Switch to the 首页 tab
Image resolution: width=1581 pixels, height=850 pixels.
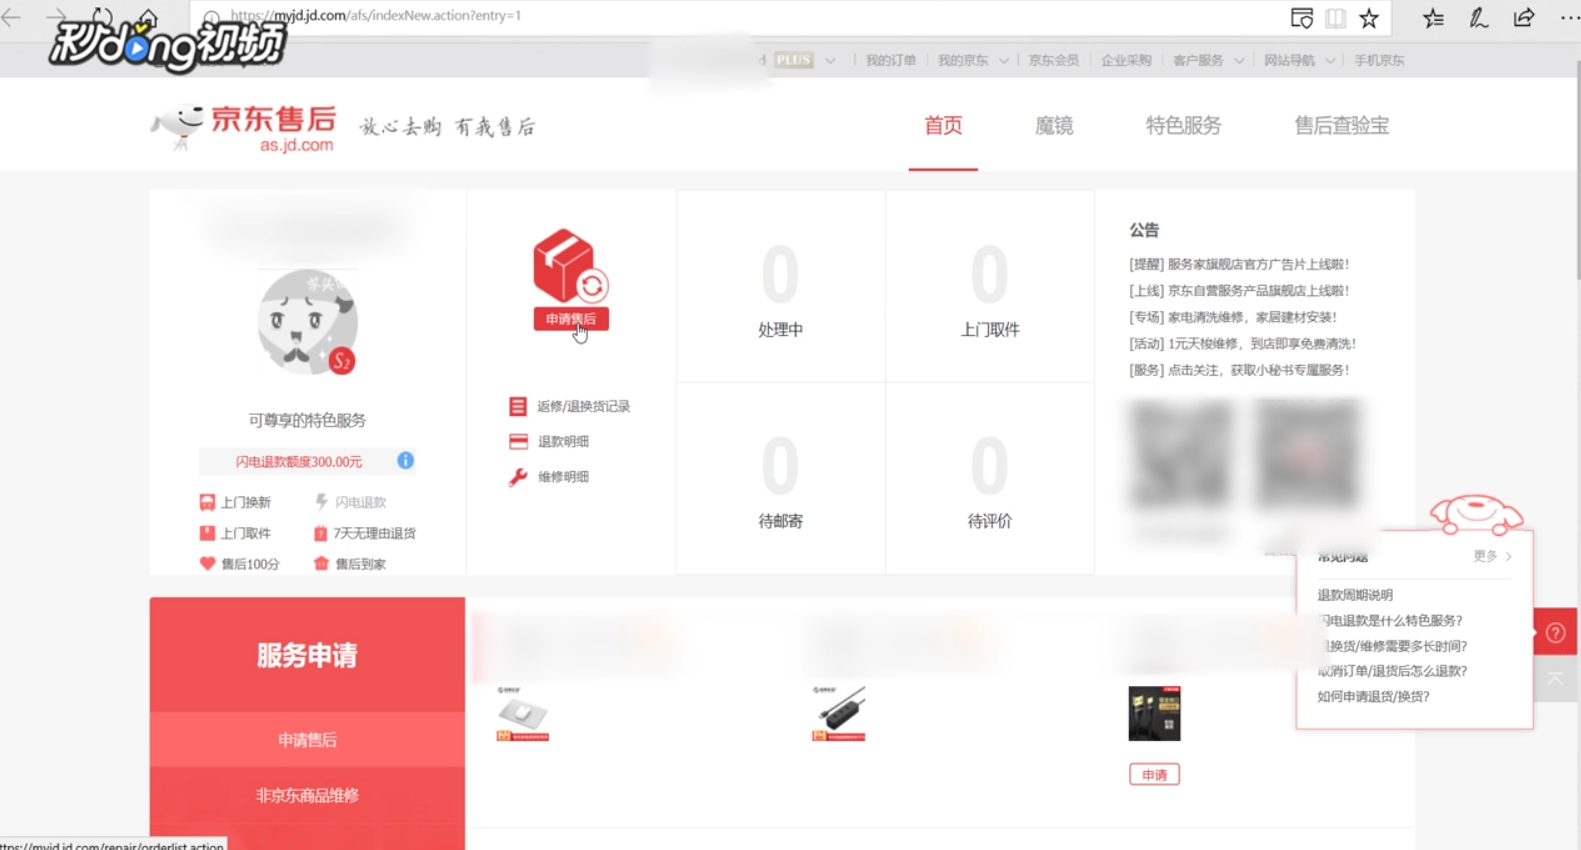(x=943, y=126)
